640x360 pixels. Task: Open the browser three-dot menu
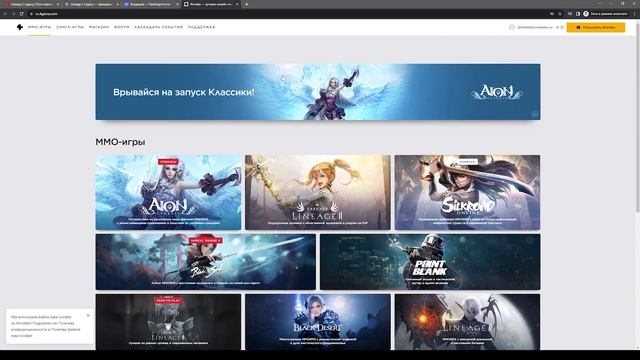pyautogui.click(x=635, y=13)
